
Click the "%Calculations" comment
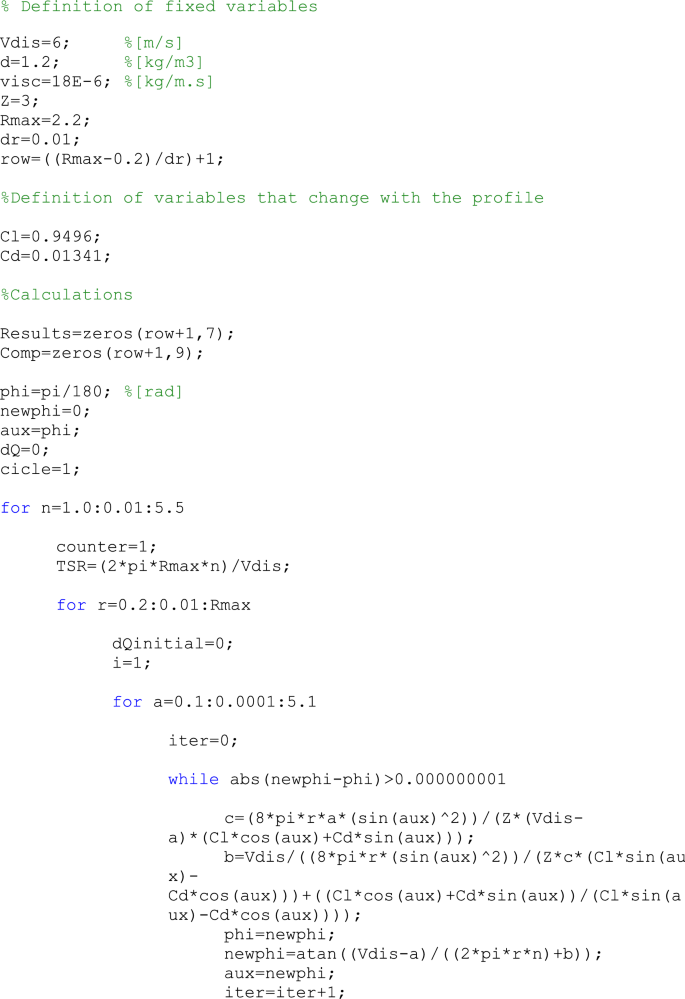[67, 295]
